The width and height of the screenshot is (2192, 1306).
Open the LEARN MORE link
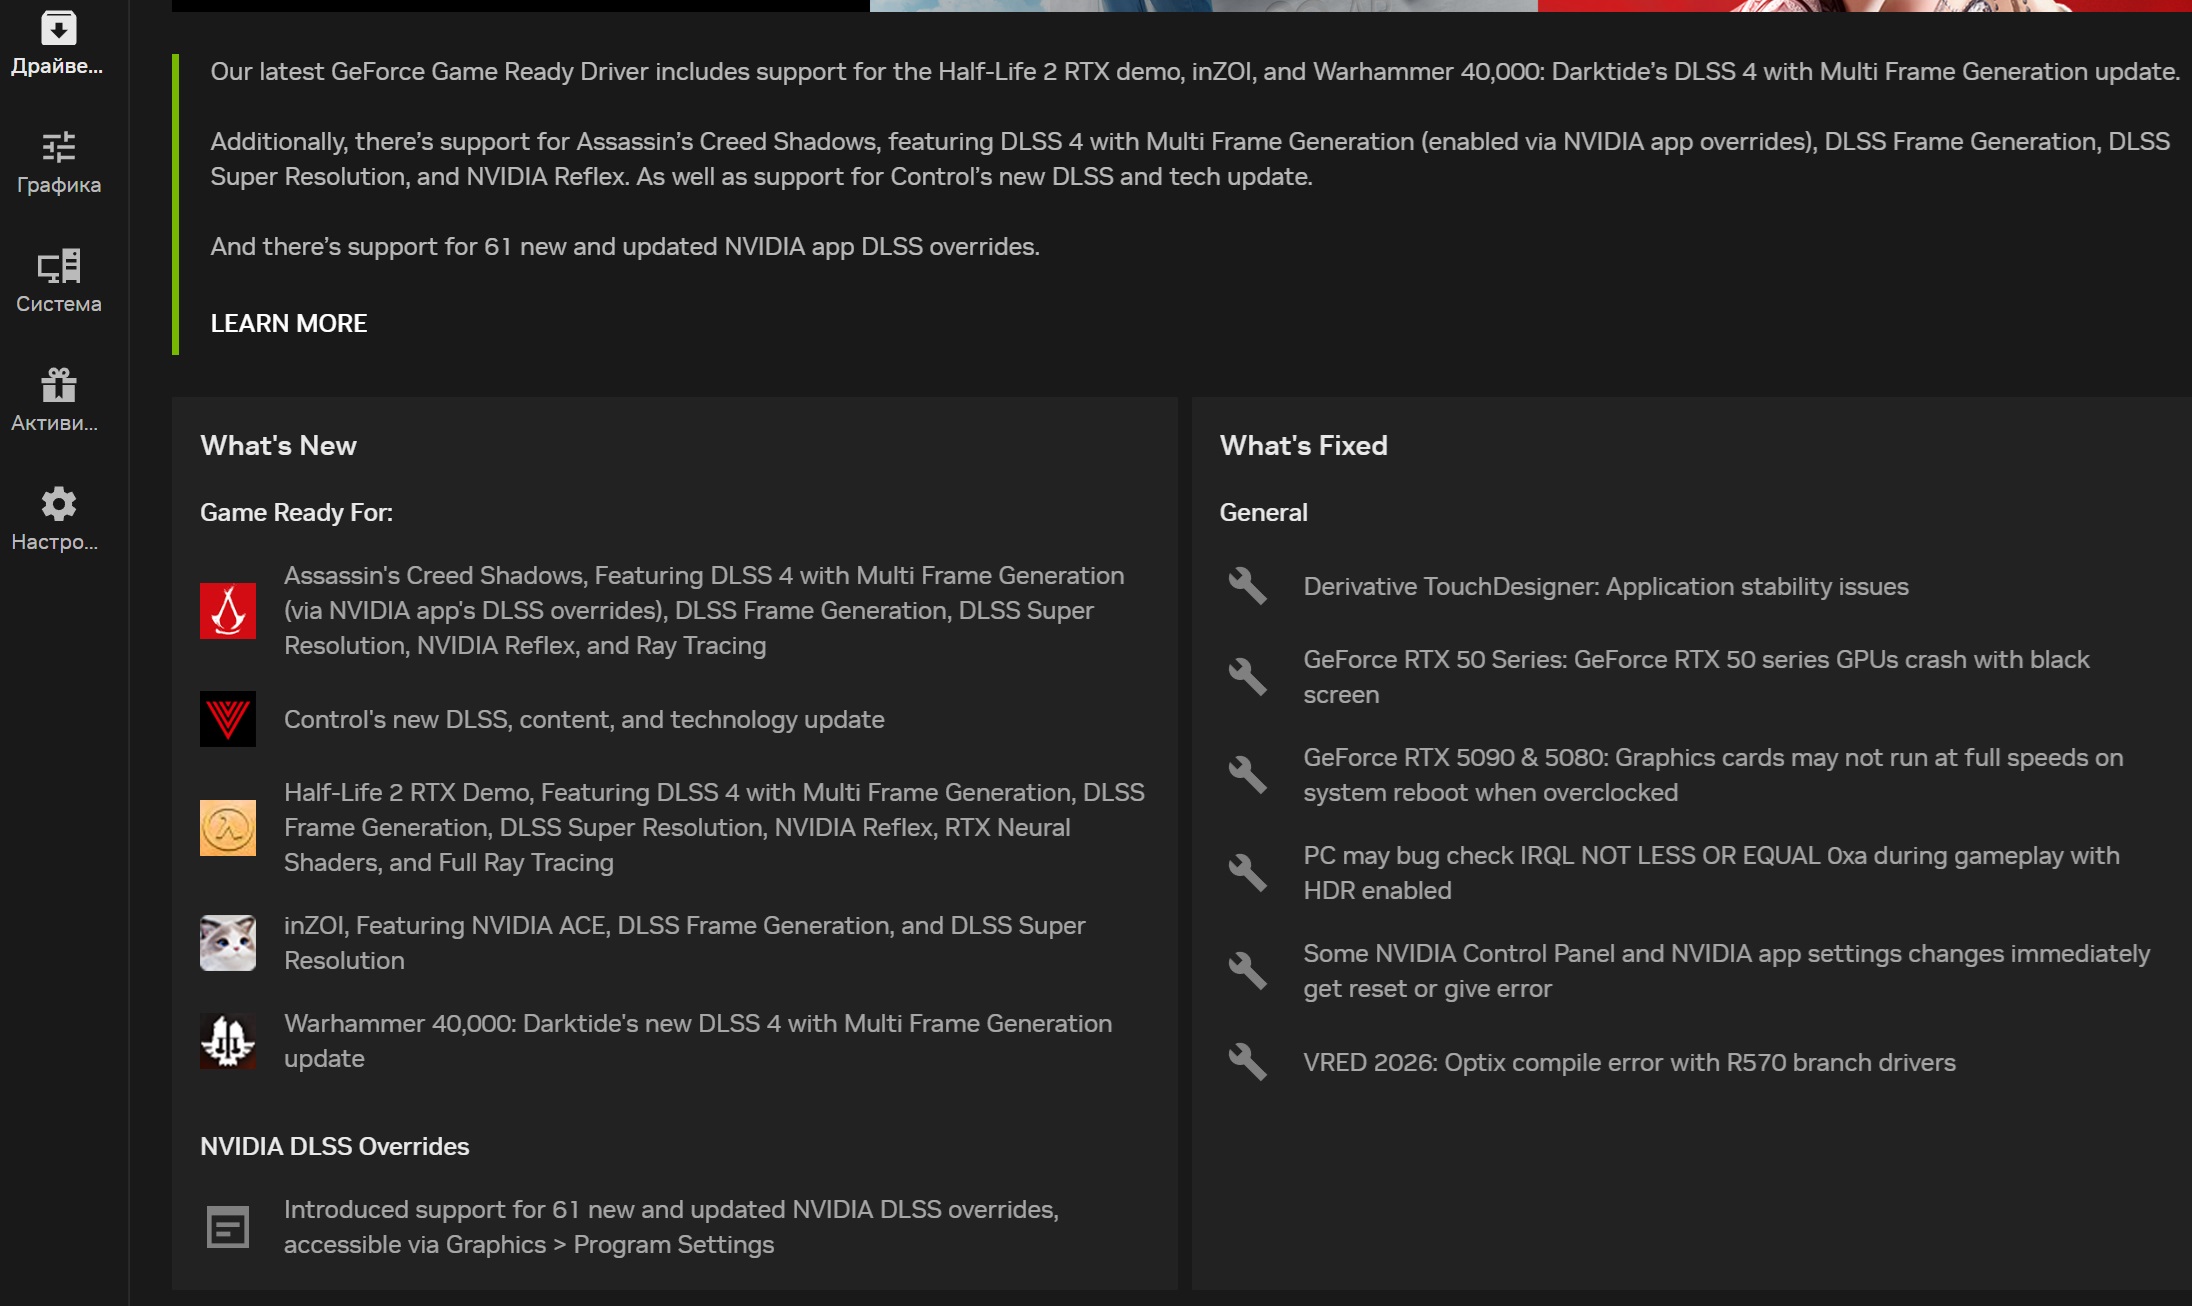289,323
